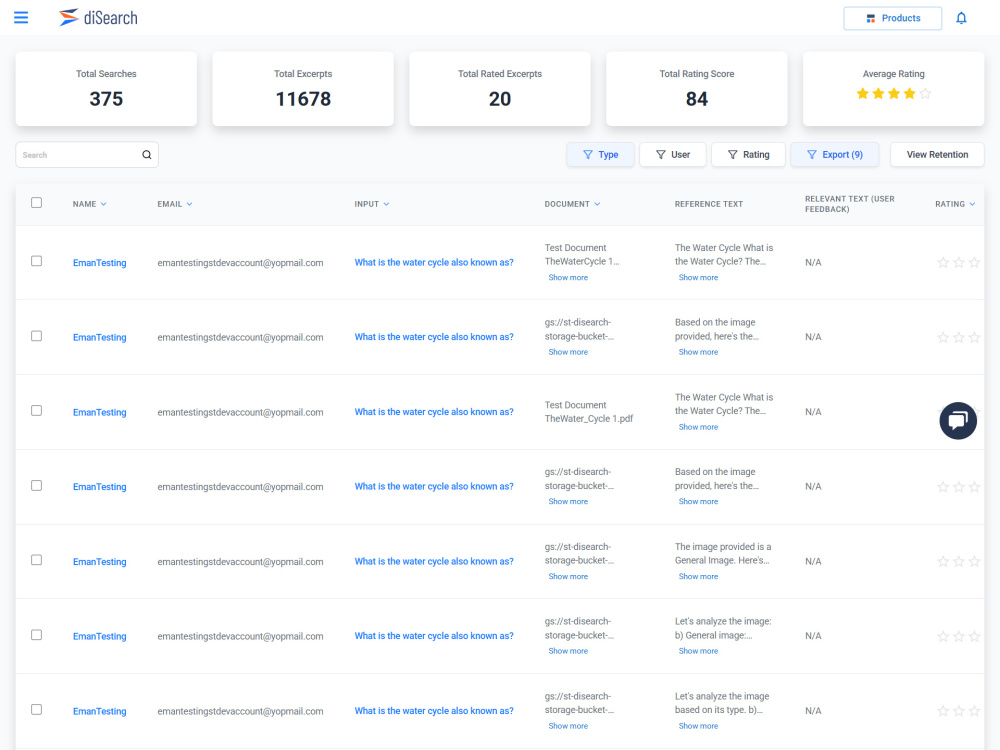The width and height of the screenshot is (1000, 750).
Task: Click the REFERENCE TEXT column header
Action: pos(709,204)
